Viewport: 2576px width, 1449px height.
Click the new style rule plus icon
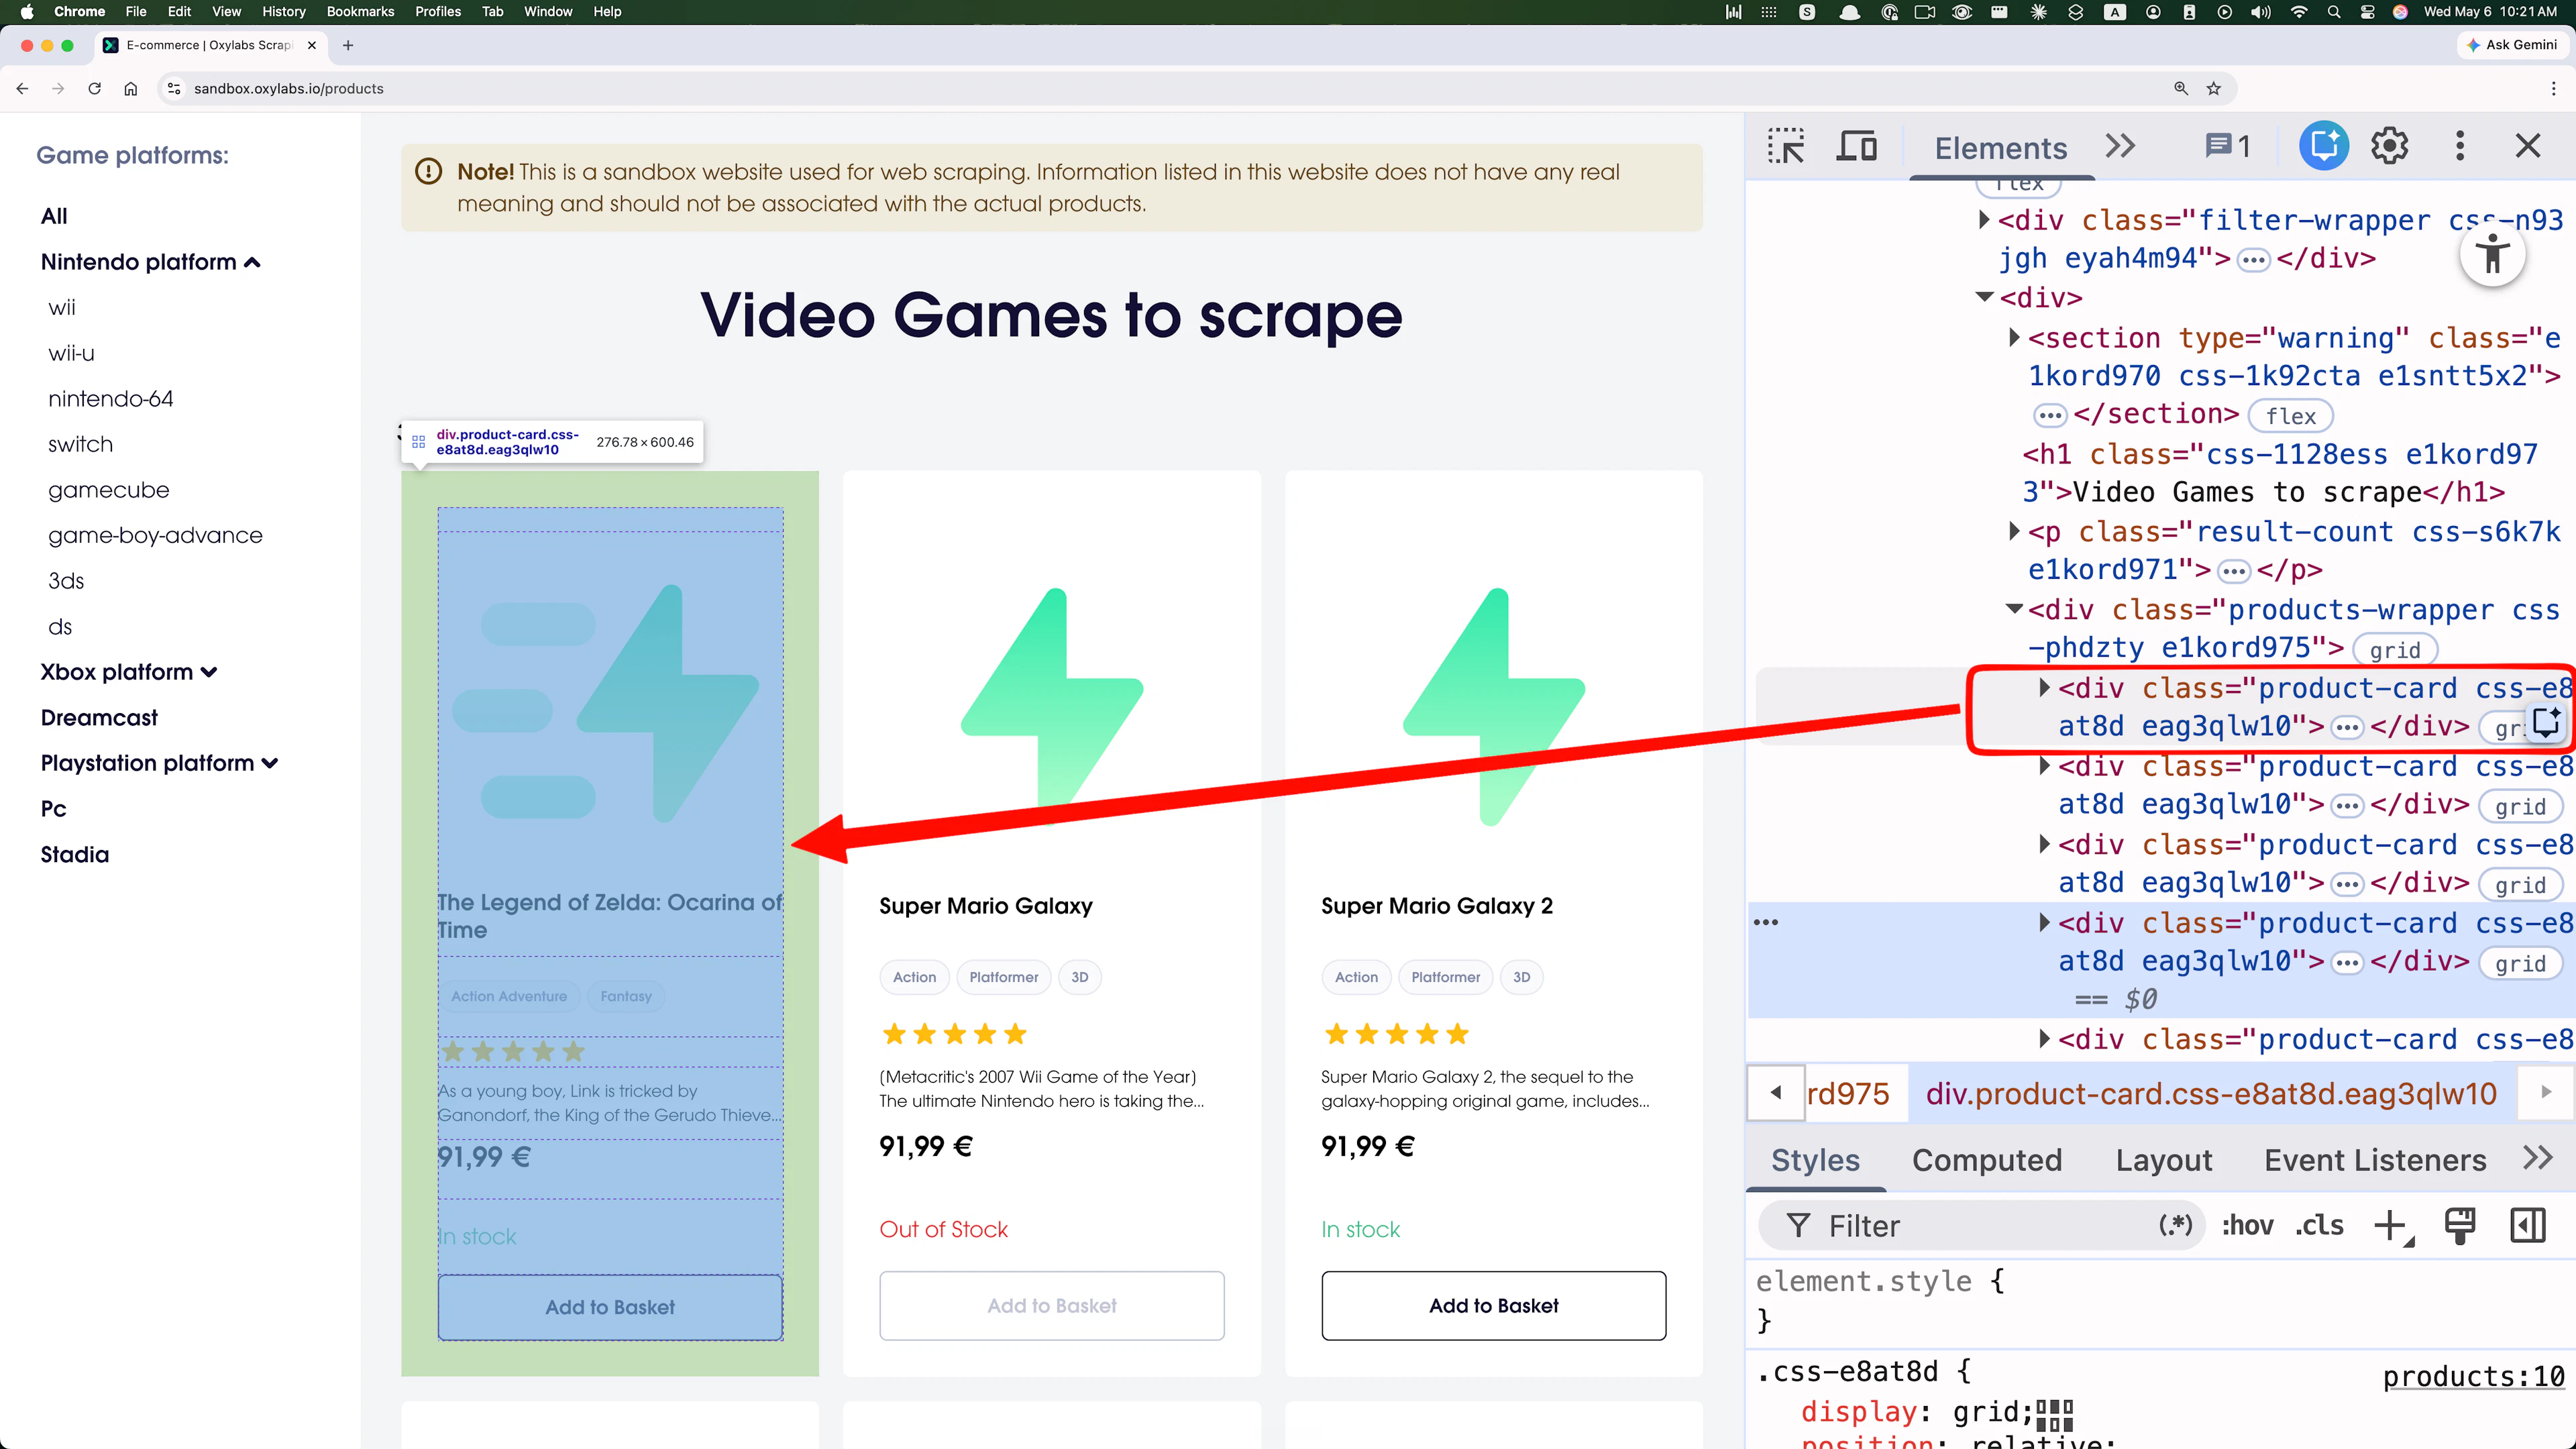click(2393, 1226)
